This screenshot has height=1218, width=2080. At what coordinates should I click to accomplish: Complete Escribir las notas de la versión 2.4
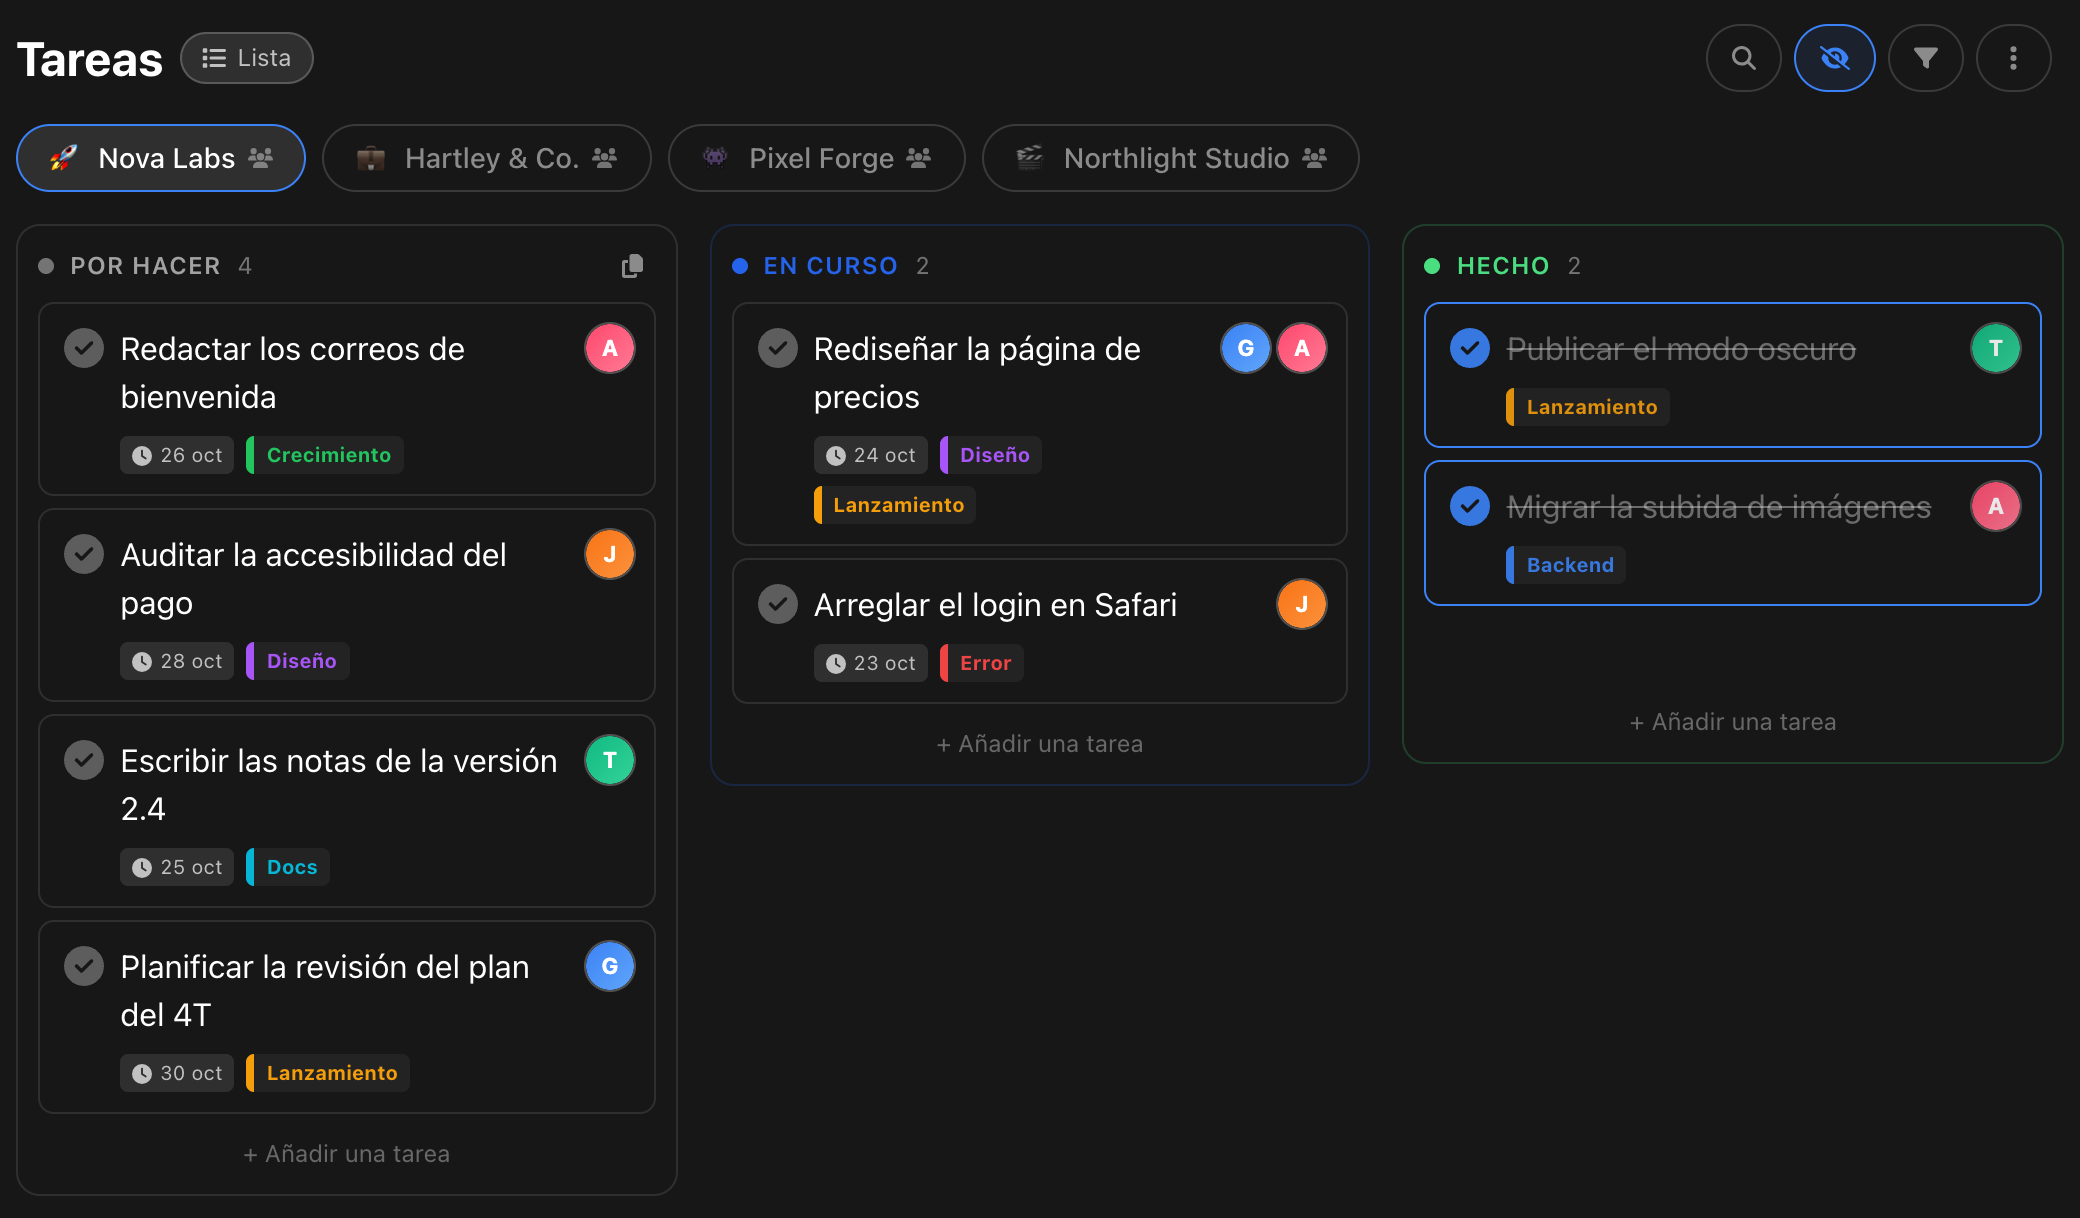[84, 760]
